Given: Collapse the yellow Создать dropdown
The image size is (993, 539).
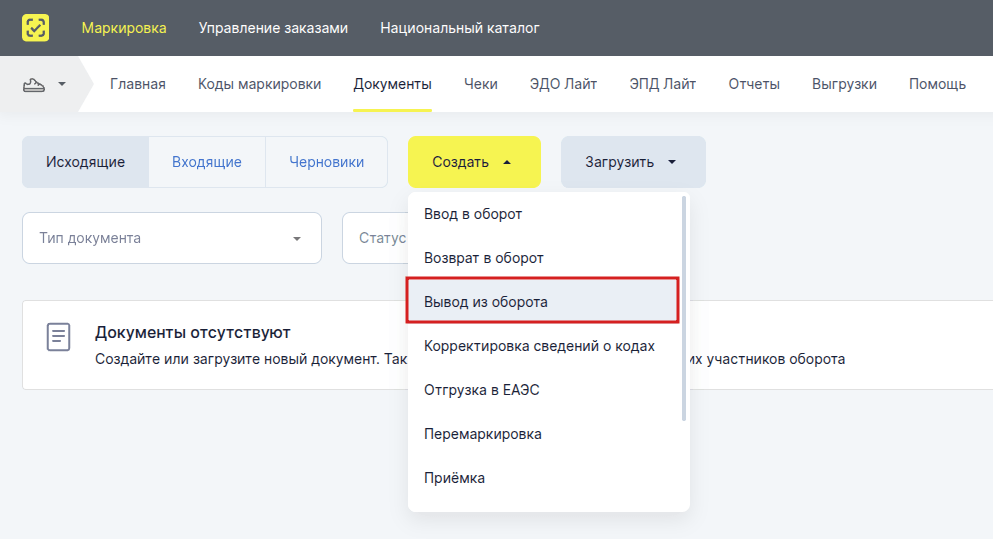Looking at the screenshot, I should (x=474, y=162).
